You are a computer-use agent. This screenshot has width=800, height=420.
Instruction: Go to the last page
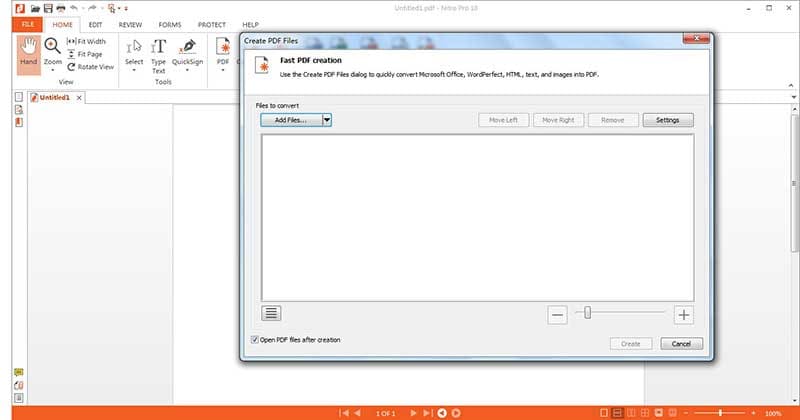(x=428, y=413)
